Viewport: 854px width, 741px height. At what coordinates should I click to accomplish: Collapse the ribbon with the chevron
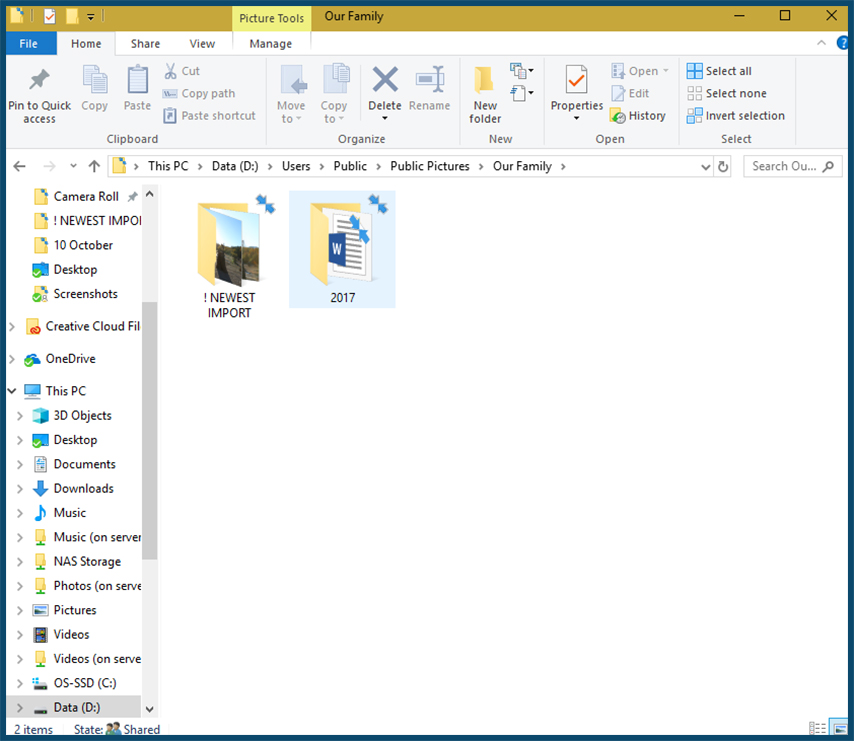point(821,43)
